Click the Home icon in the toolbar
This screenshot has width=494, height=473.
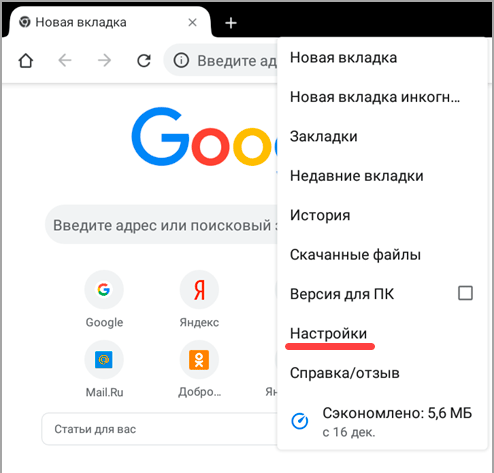click(x=26, y=61)
